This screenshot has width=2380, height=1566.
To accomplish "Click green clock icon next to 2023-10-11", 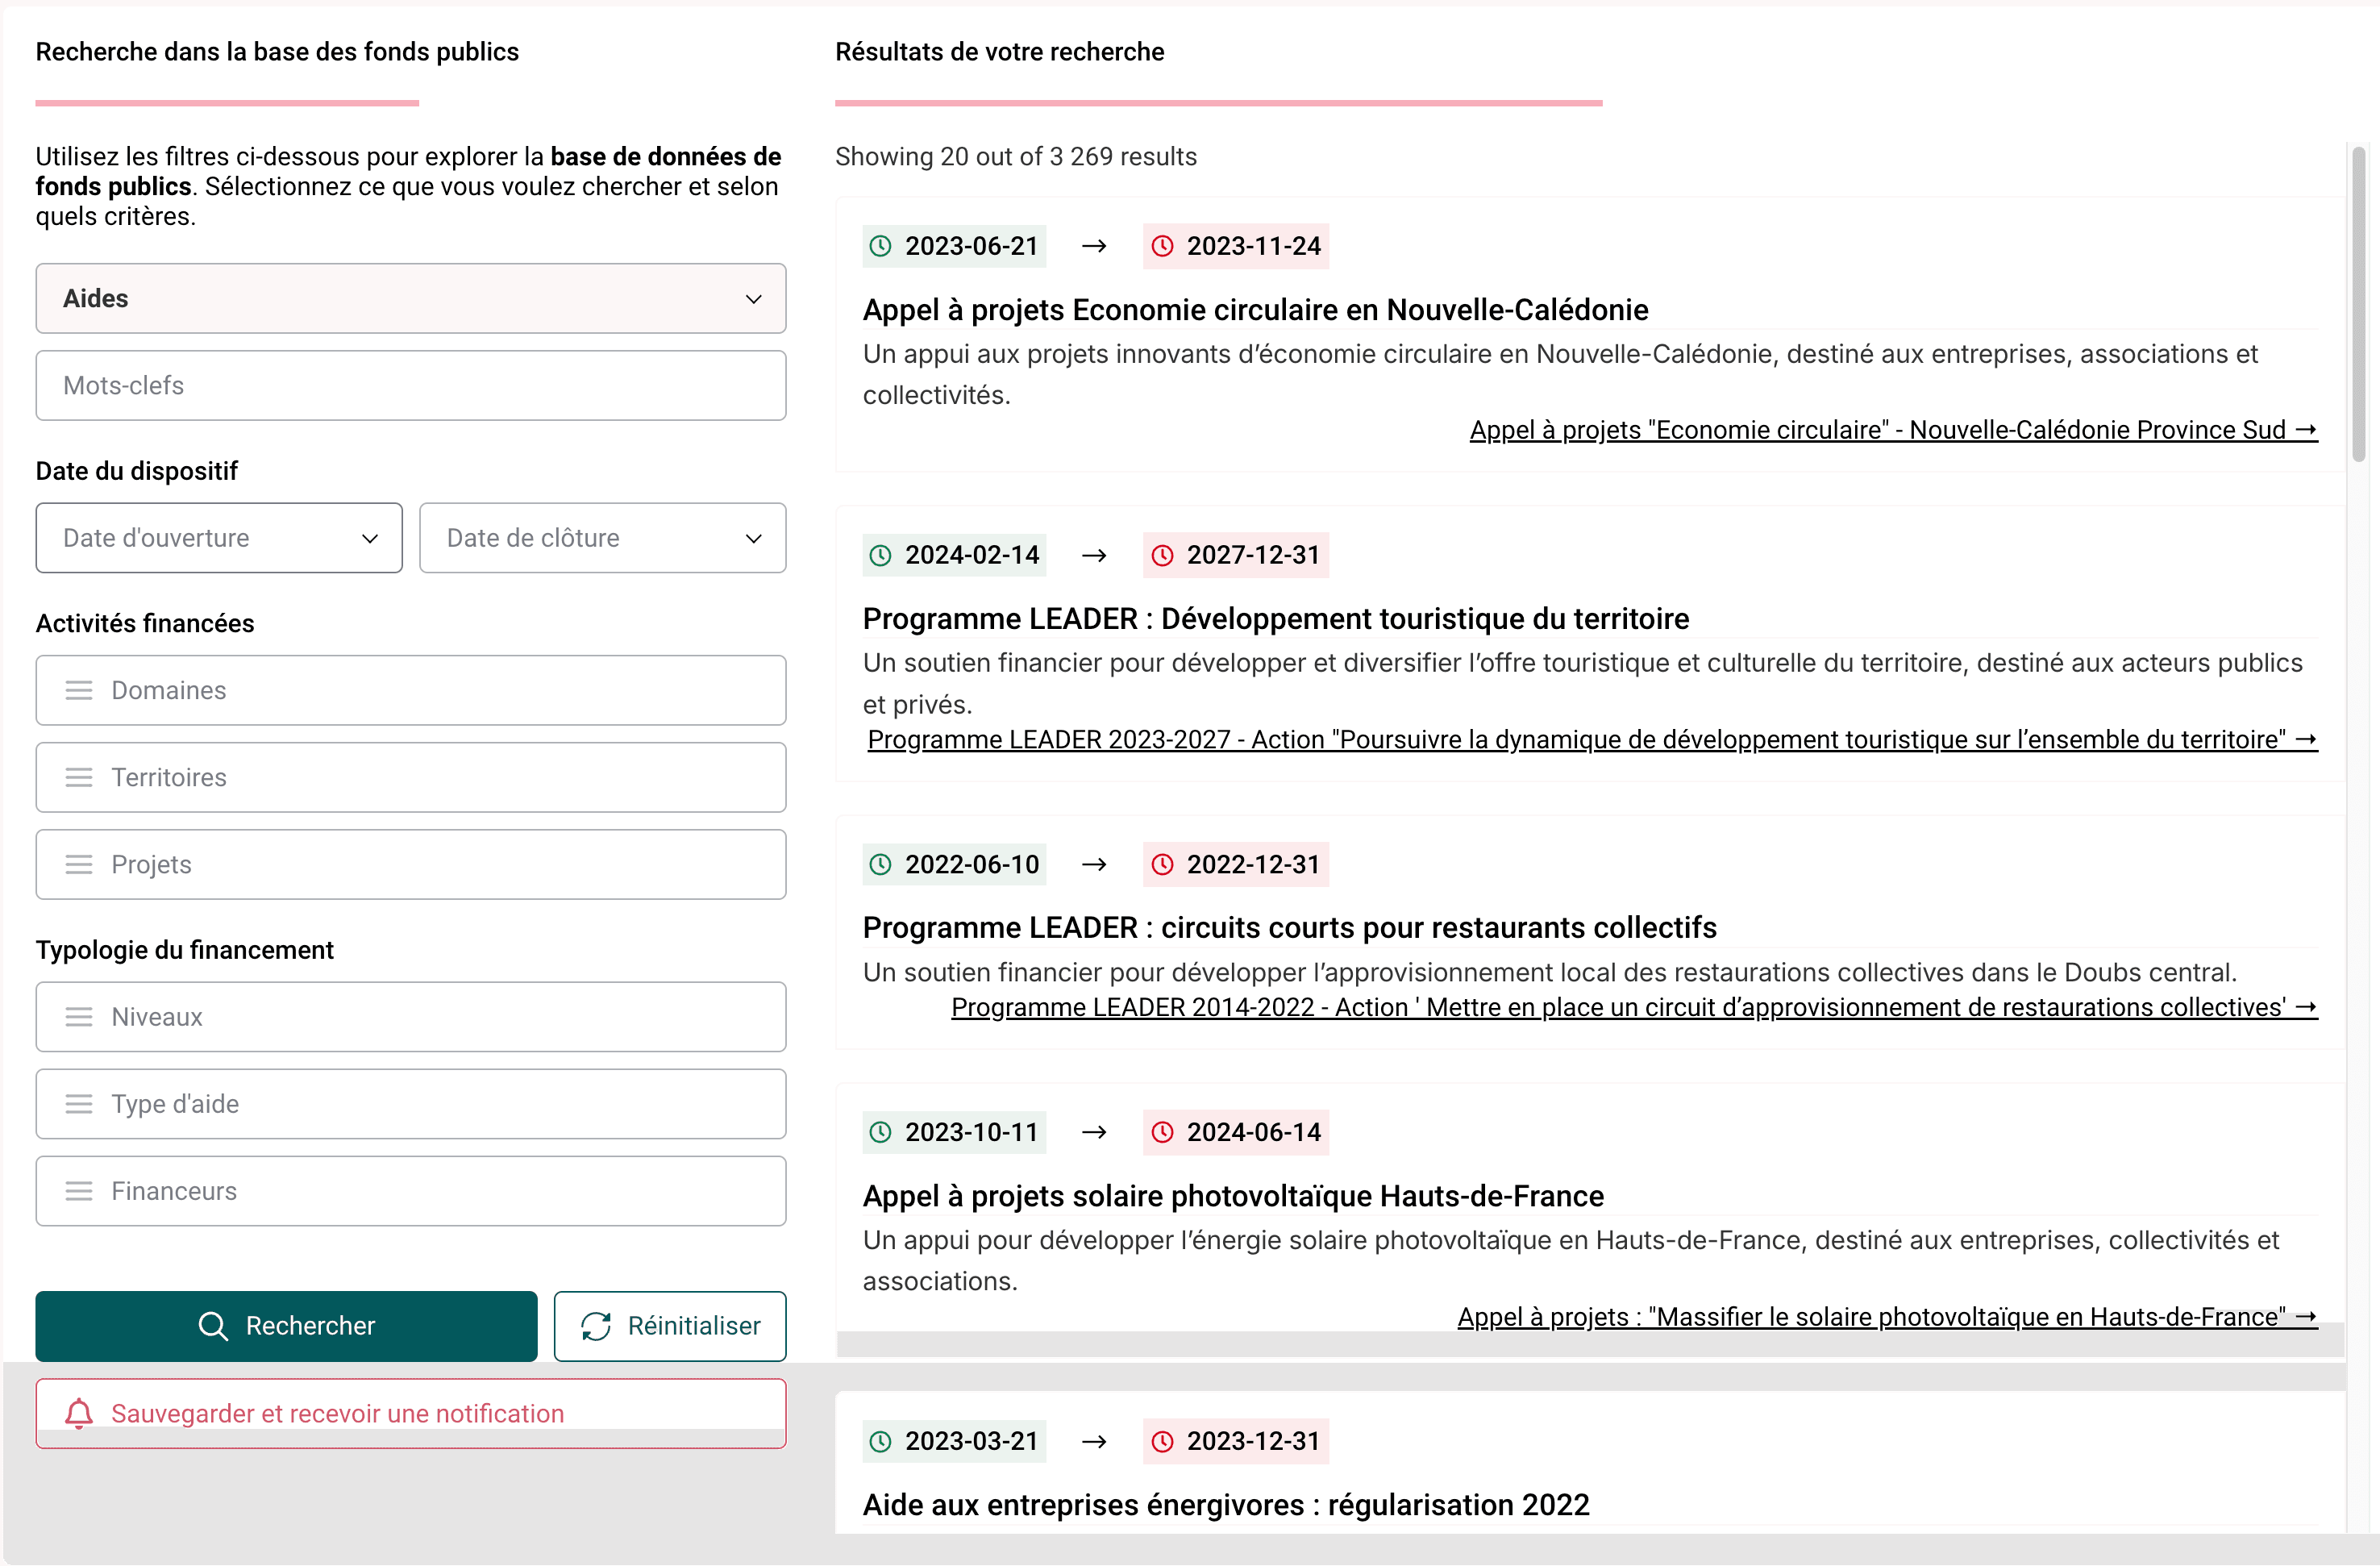I will click(x=880, y=1132).
